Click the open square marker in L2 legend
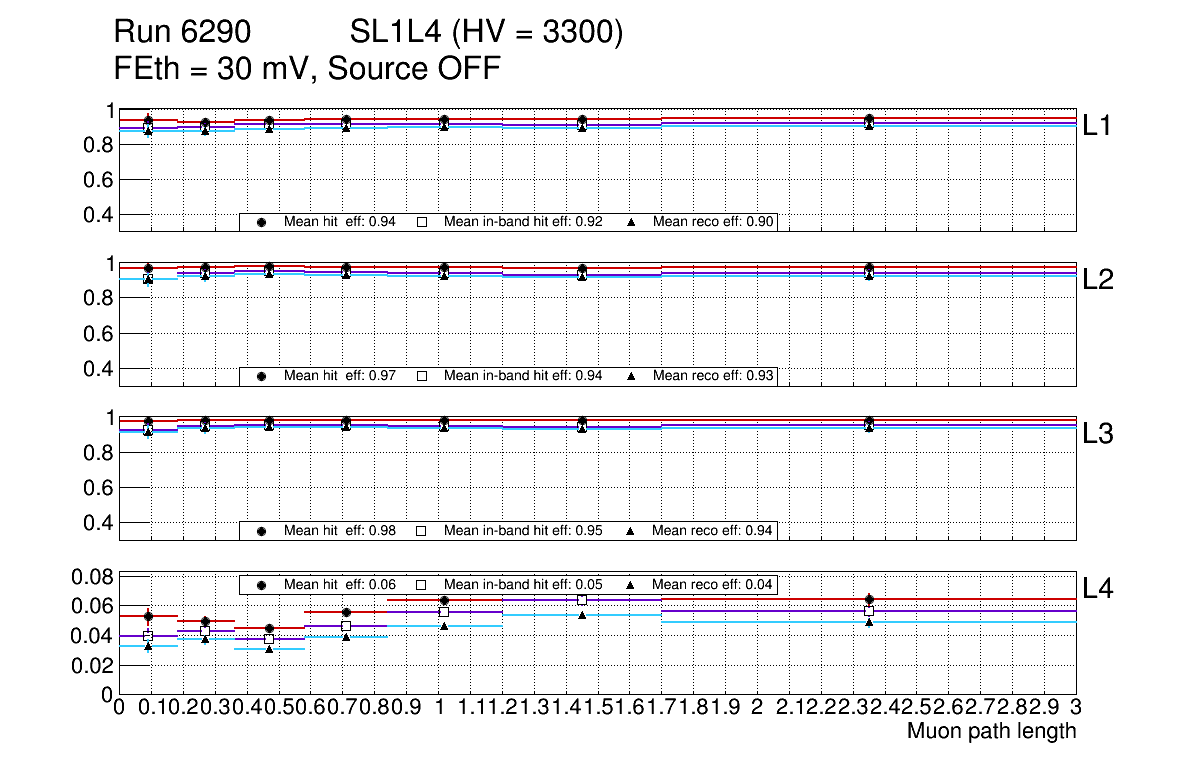This screenshot has height=772, width=1196. [x=421, y=376]
